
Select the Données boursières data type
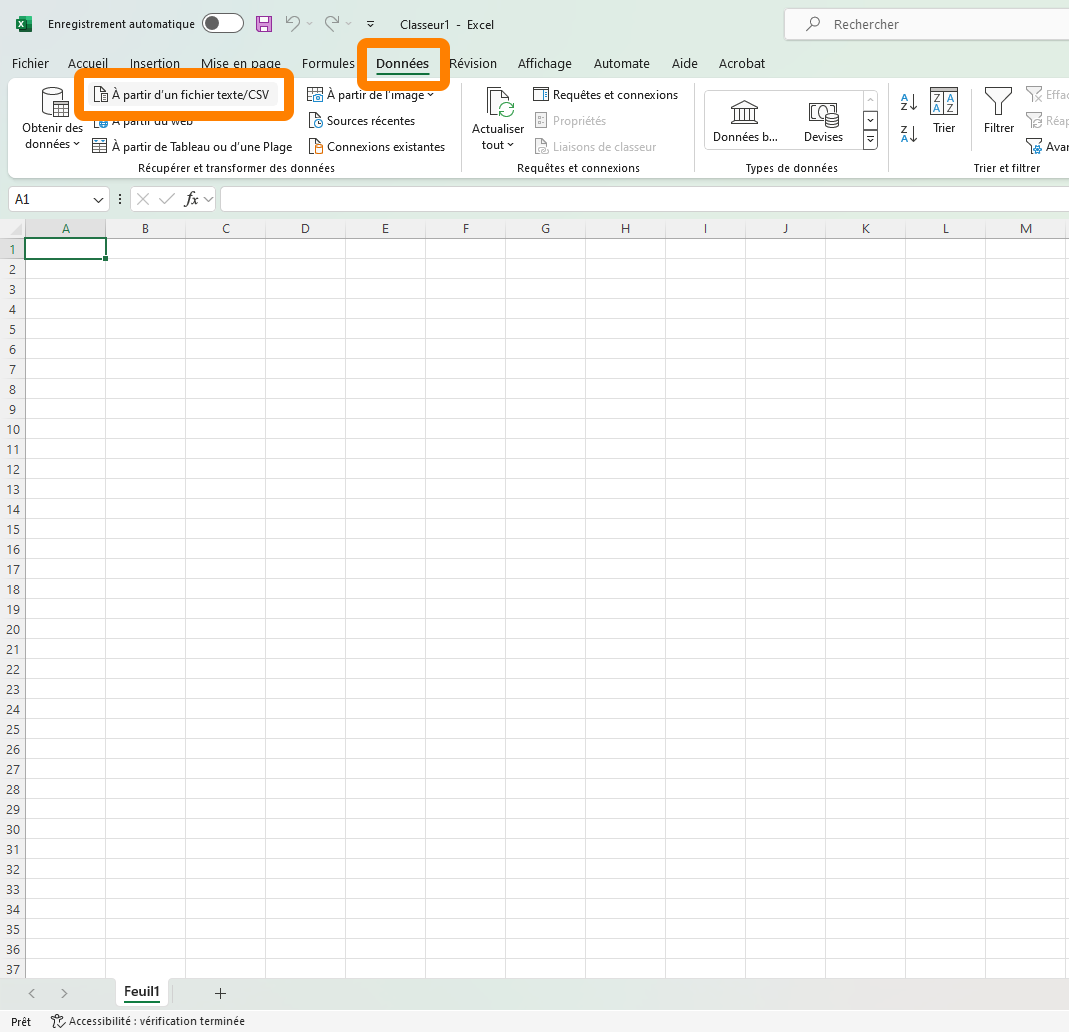tap(745, 121)
